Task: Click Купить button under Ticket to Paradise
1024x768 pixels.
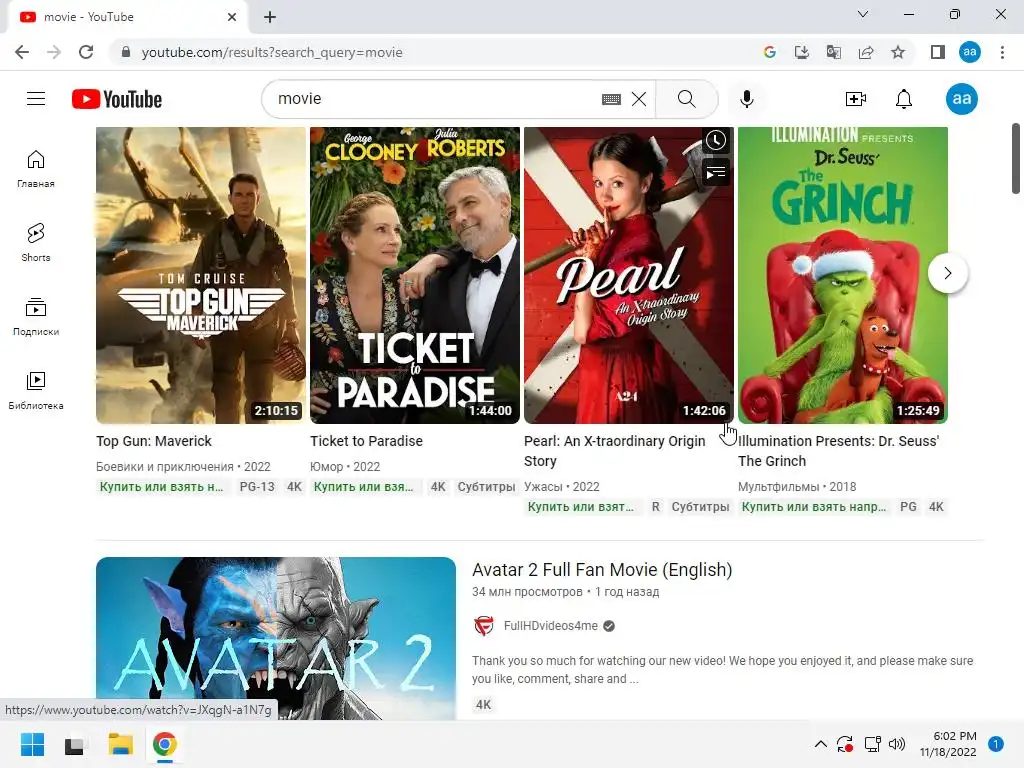Action: click(x=364, y=487)
